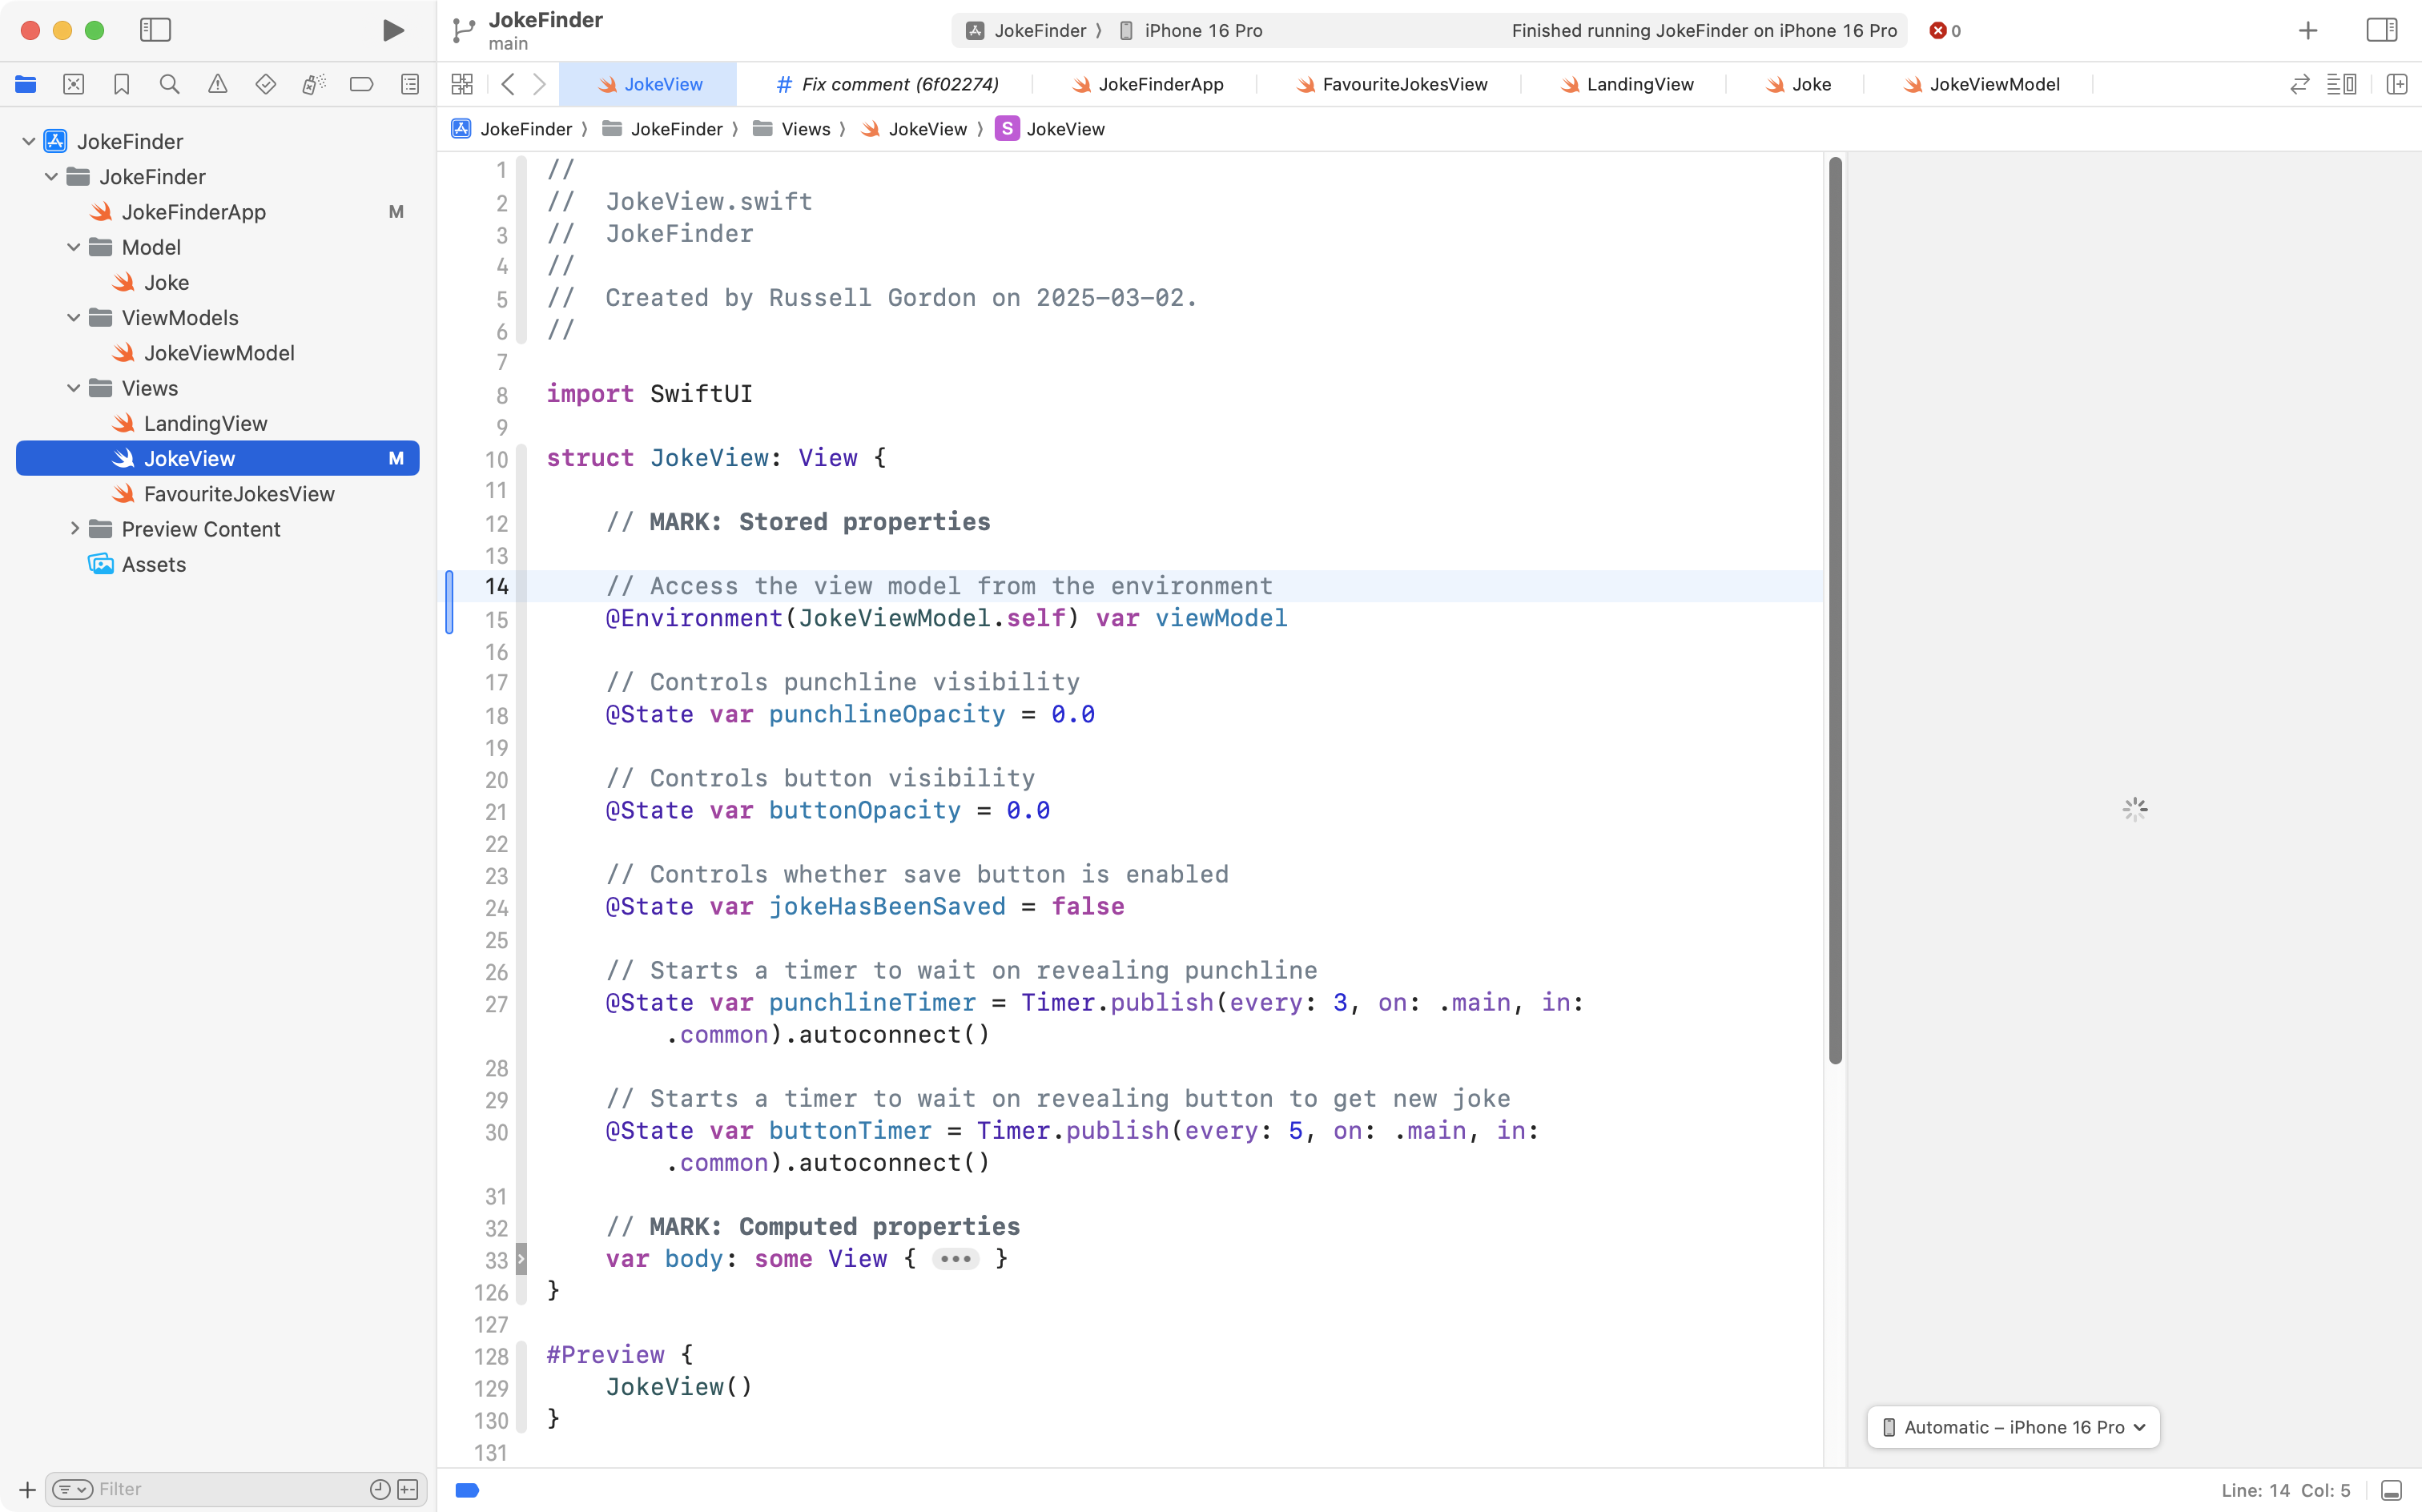Toggle the inspector panel on right

pyautogui.click(x=2381, y=30)
